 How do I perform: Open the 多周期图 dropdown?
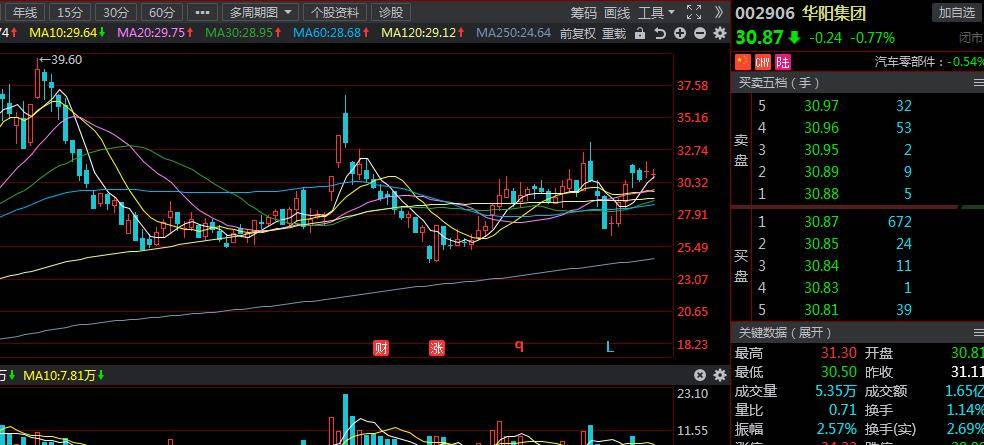point(260,12)
